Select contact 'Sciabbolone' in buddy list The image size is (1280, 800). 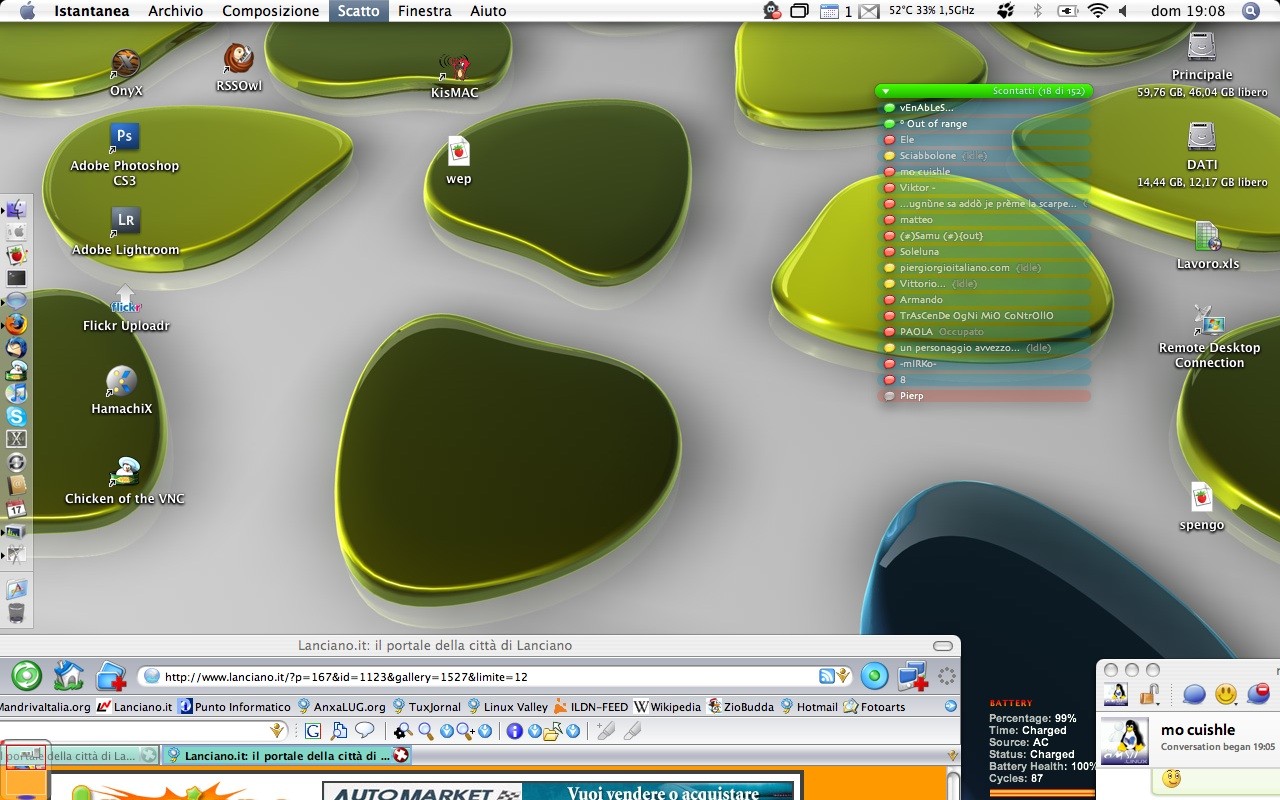point(984,156)
